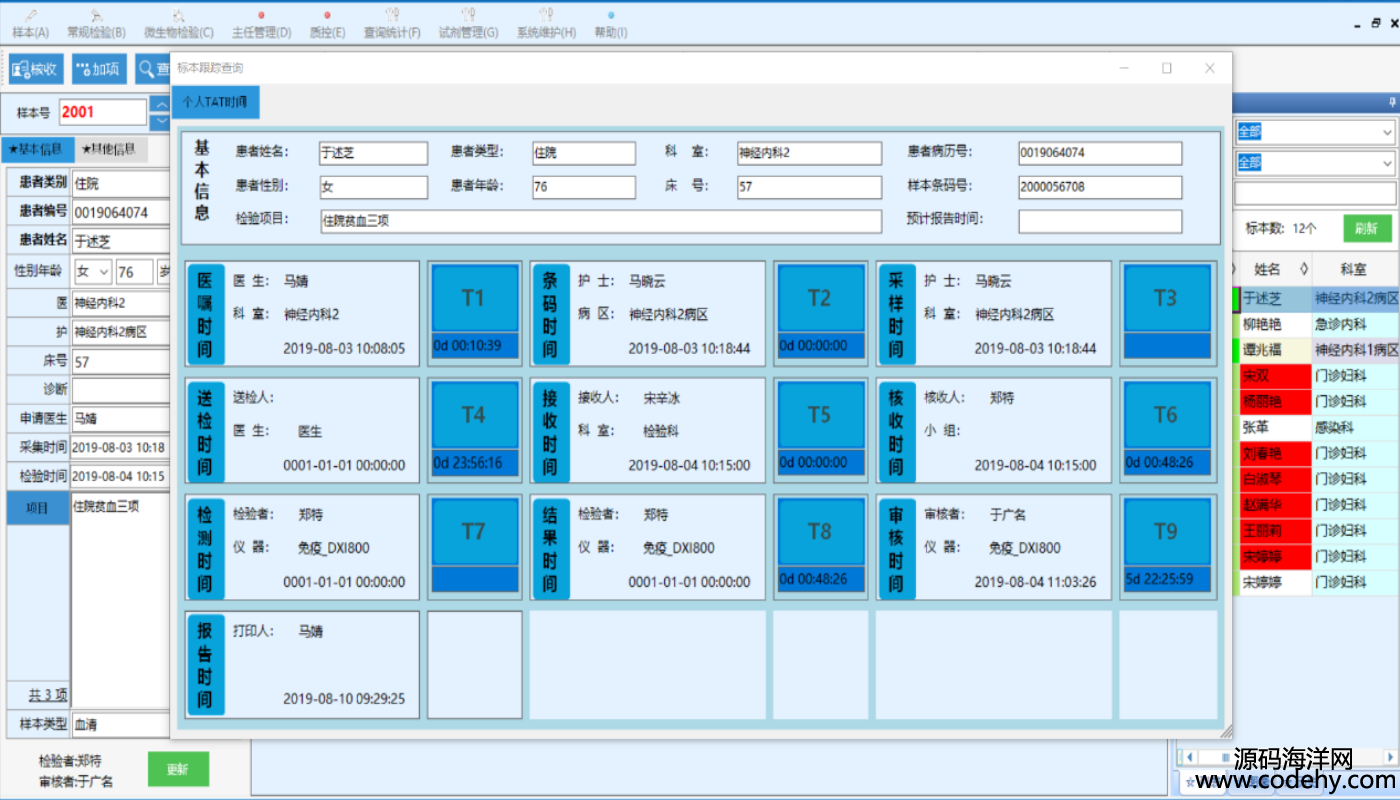
Task: Click the T9 time tile
Action: 1166,532
